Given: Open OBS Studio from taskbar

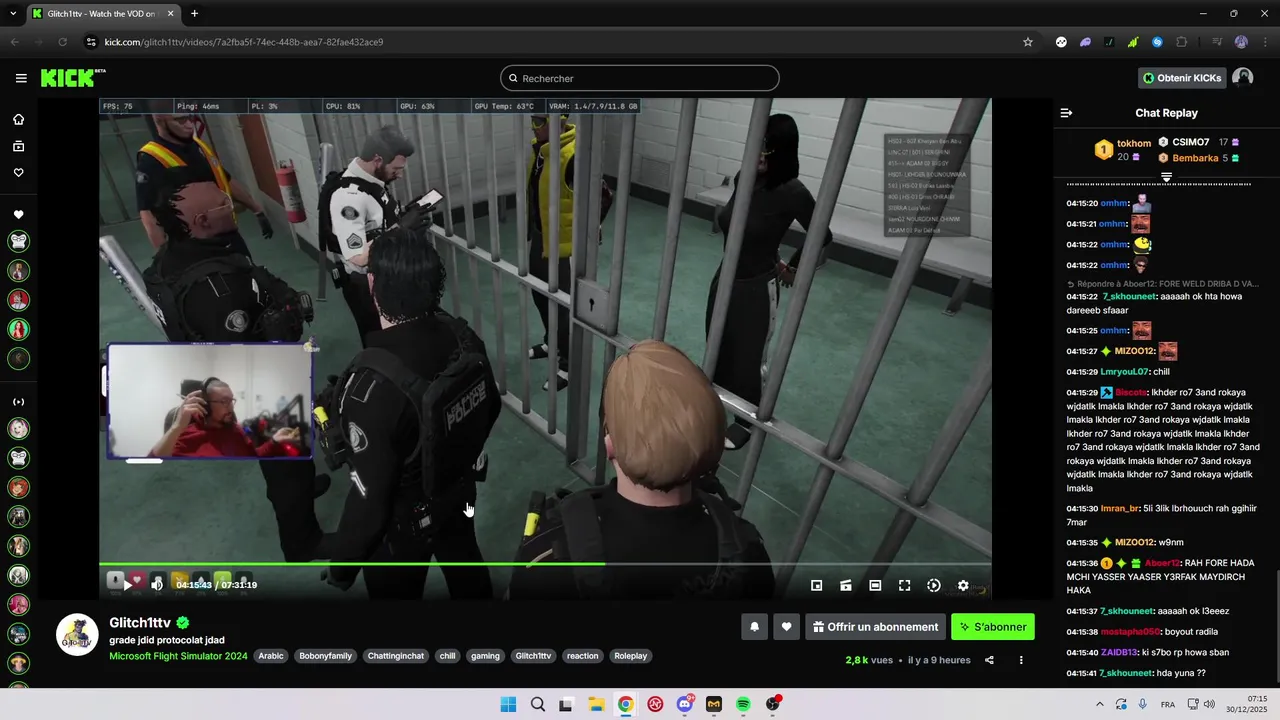Looking at the screenshot, I should 773,704.
